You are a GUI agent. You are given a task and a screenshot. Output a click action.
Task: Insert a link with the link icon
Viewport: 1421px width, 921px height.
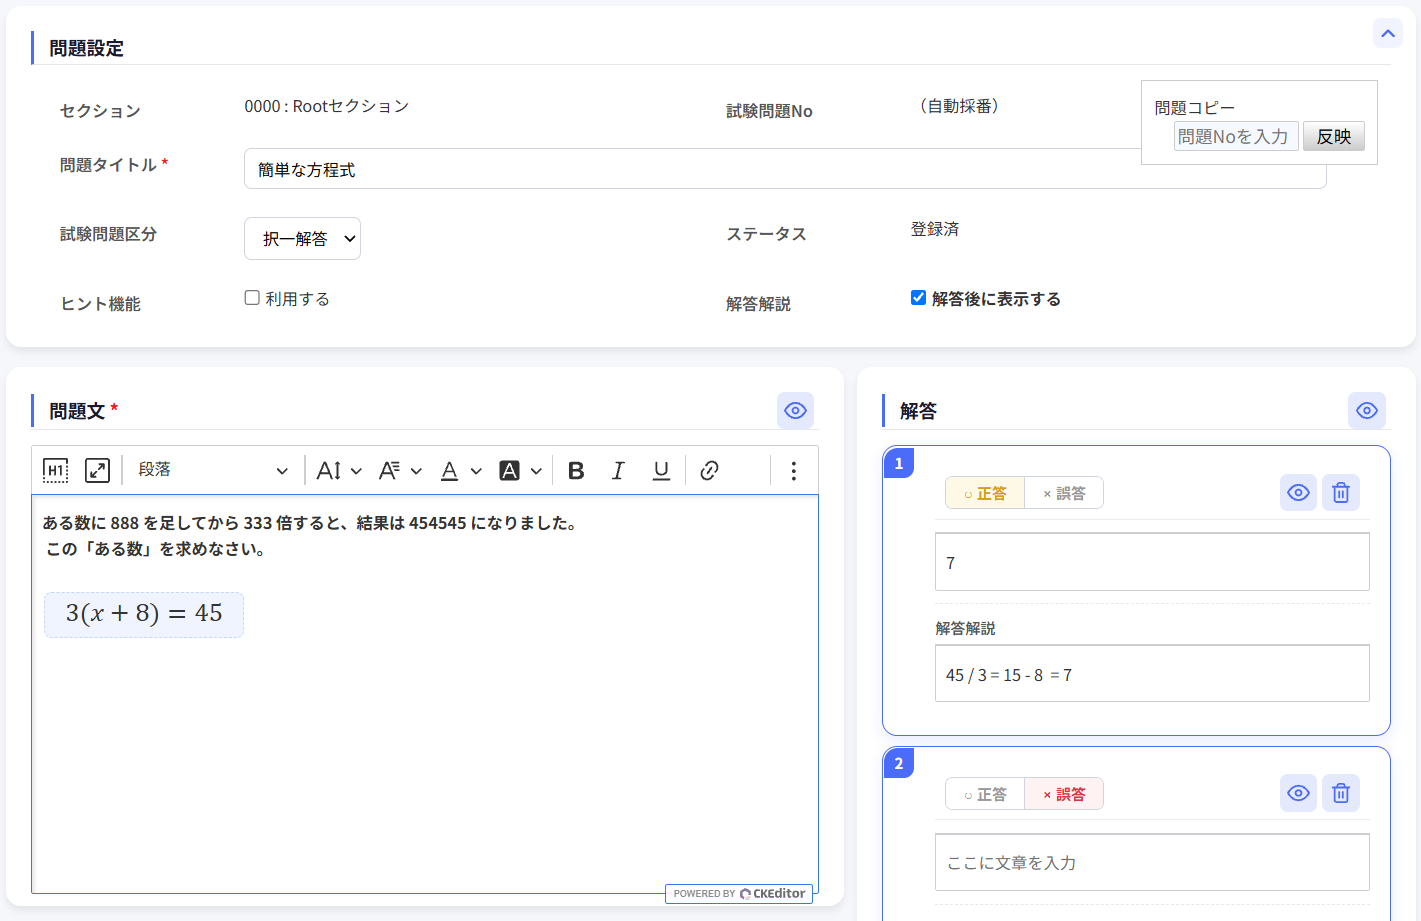709,470
